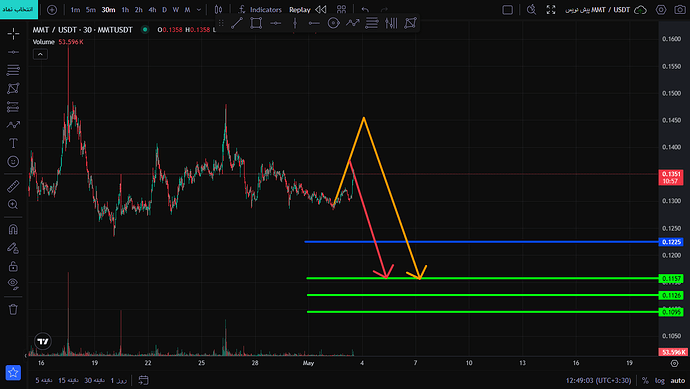690x389 pixels.
Task: Open the candlestick chart type menu
Action: point(218,10)
